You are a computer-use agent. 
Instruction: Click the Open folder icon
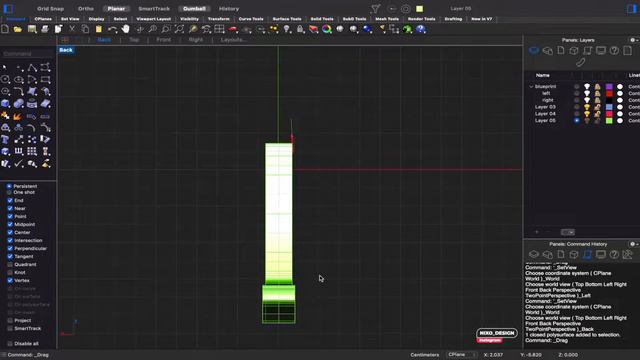(x=18, y=29)
